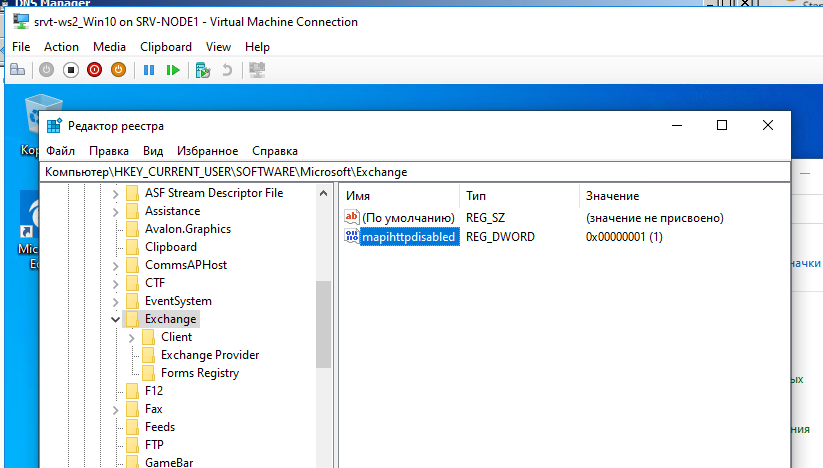
Task: Click the Start (power on) VM icon
Action: (47, 70)
